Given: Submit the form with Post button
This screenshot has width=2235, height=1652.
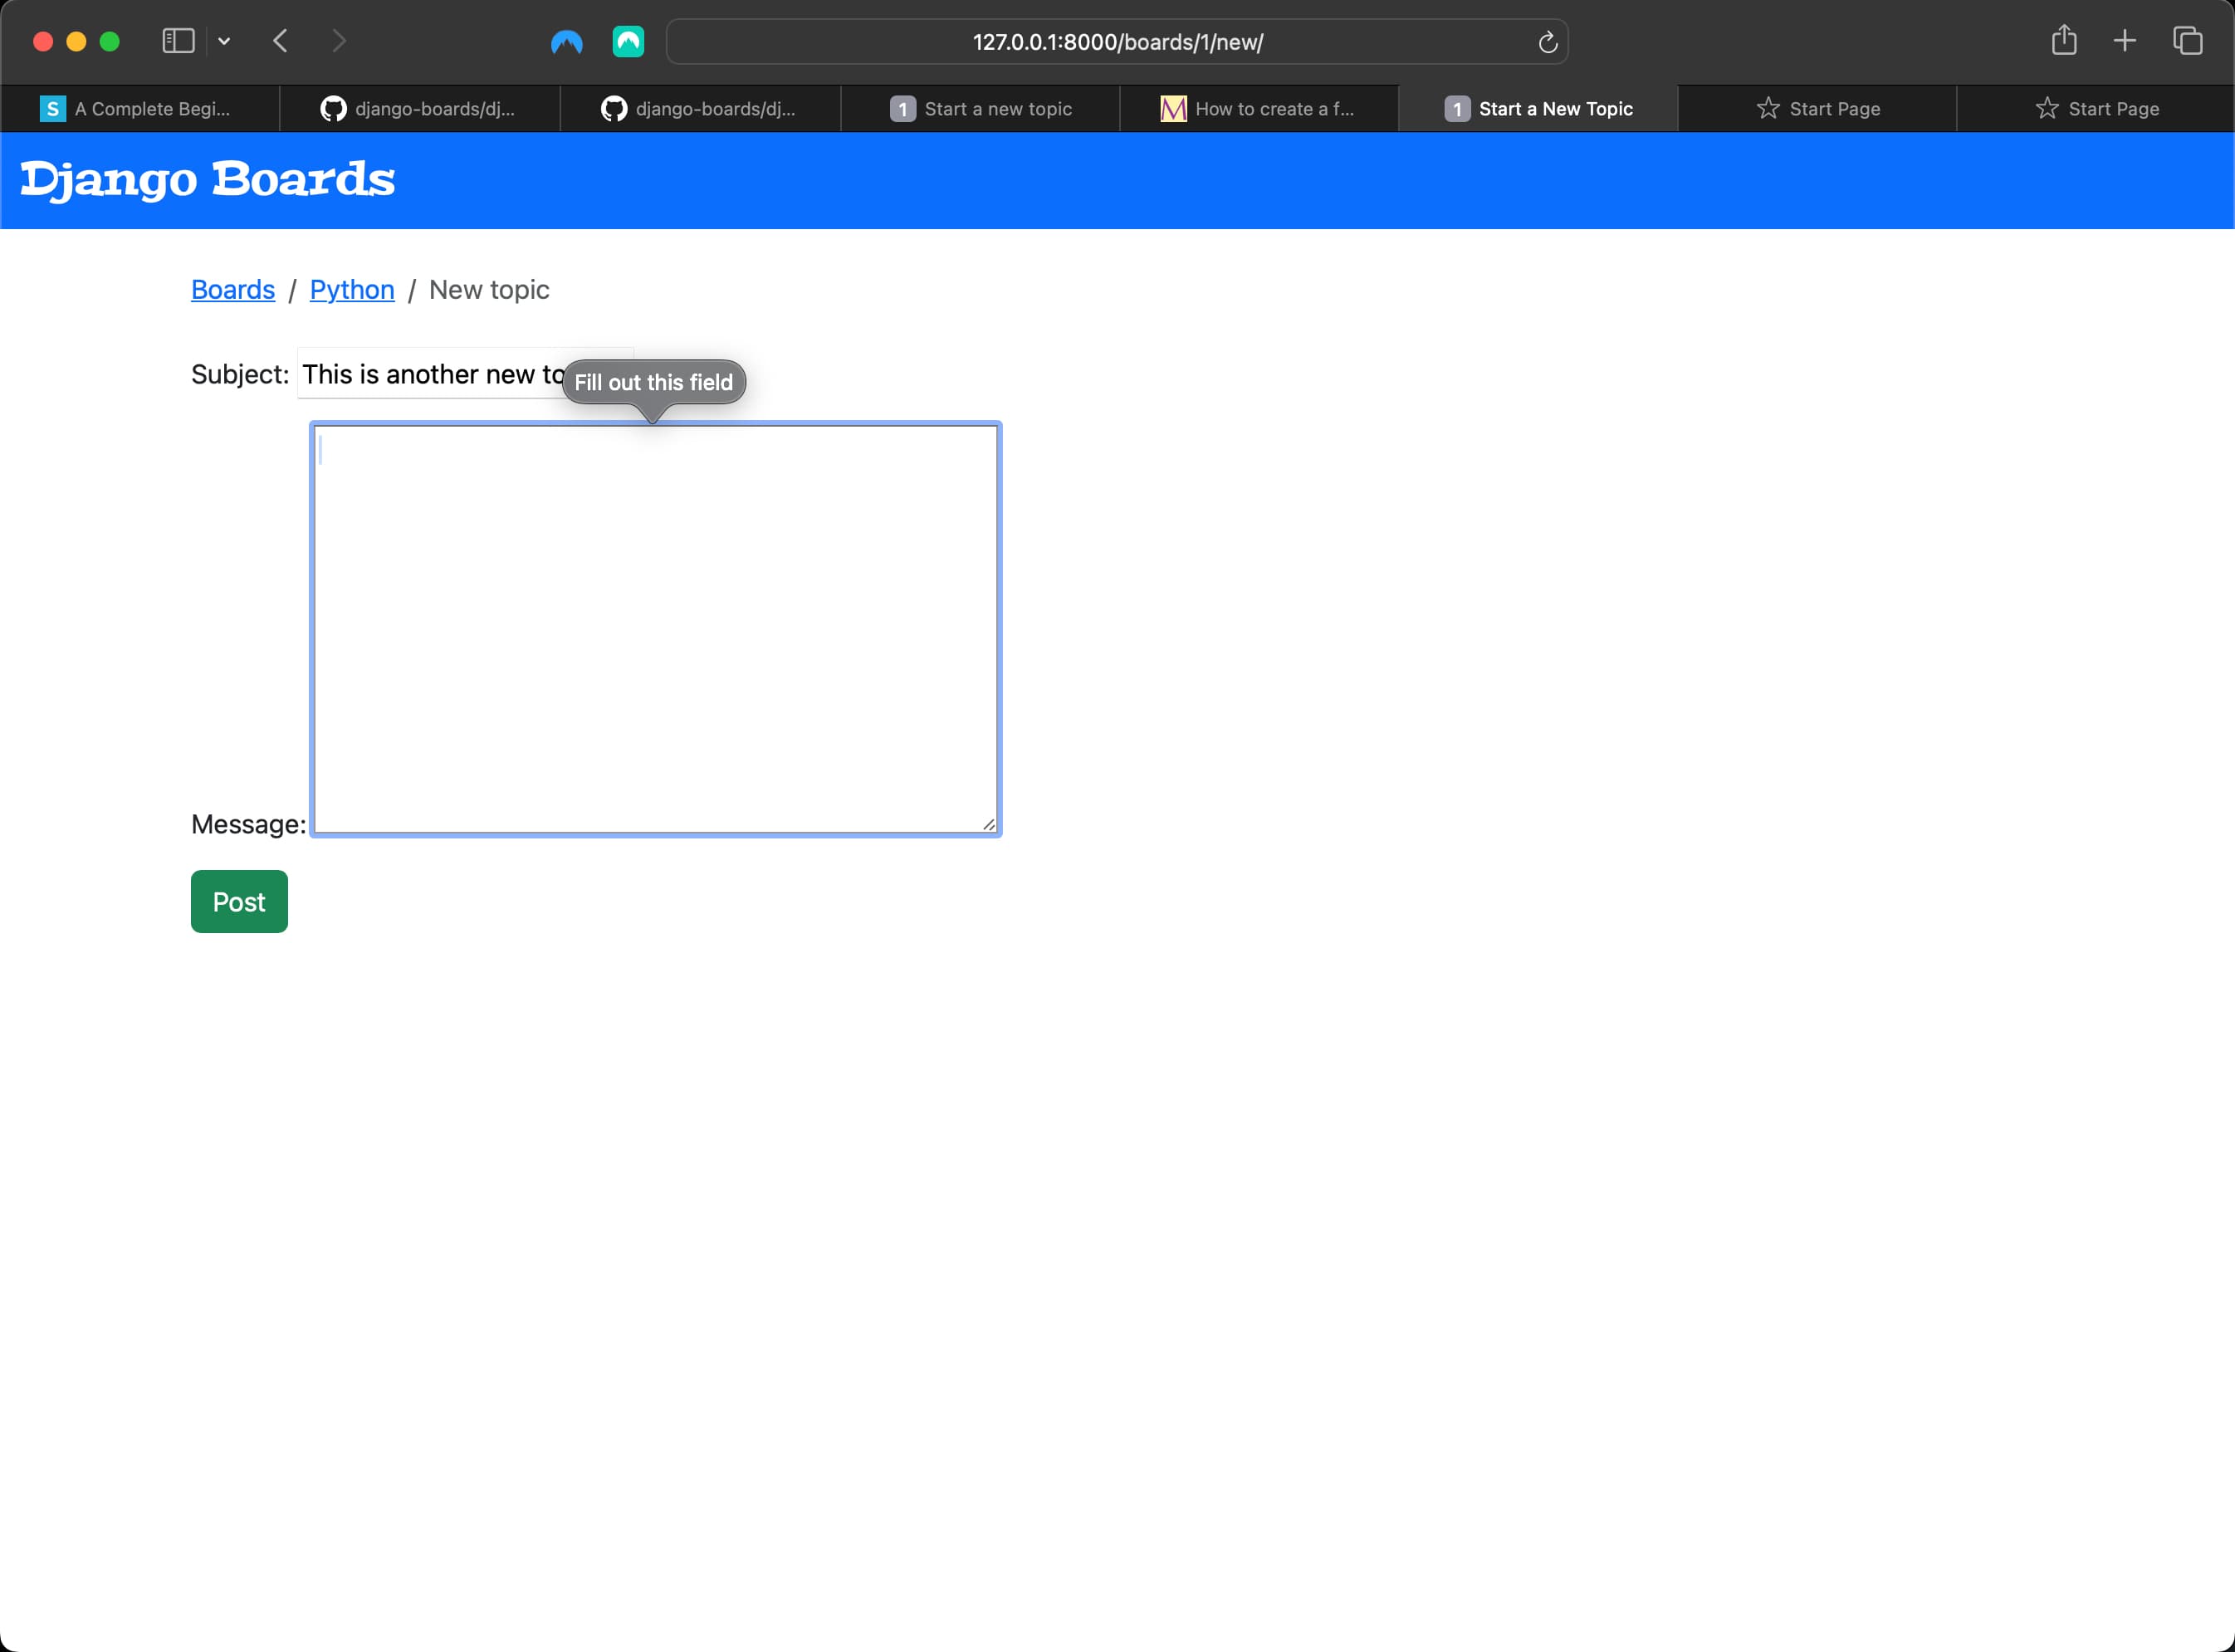Looking at the screenshot, I should click(239, 902).
